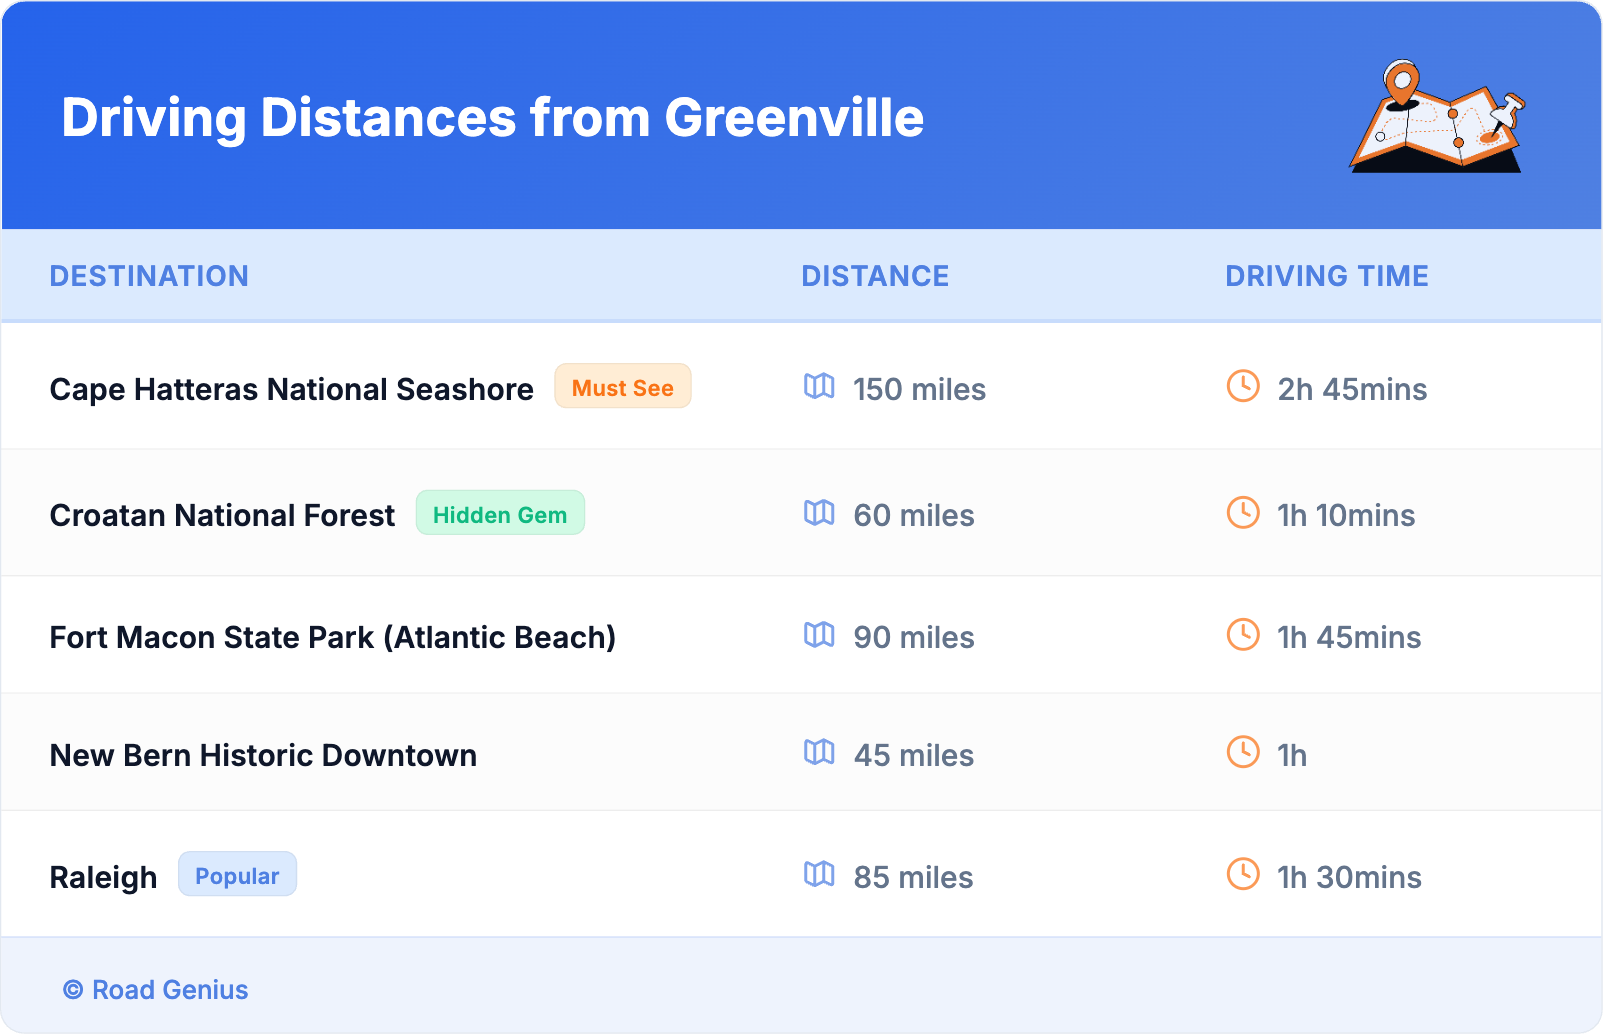
Task: Open the Road Genius copyright link
Action: point(156,990)
